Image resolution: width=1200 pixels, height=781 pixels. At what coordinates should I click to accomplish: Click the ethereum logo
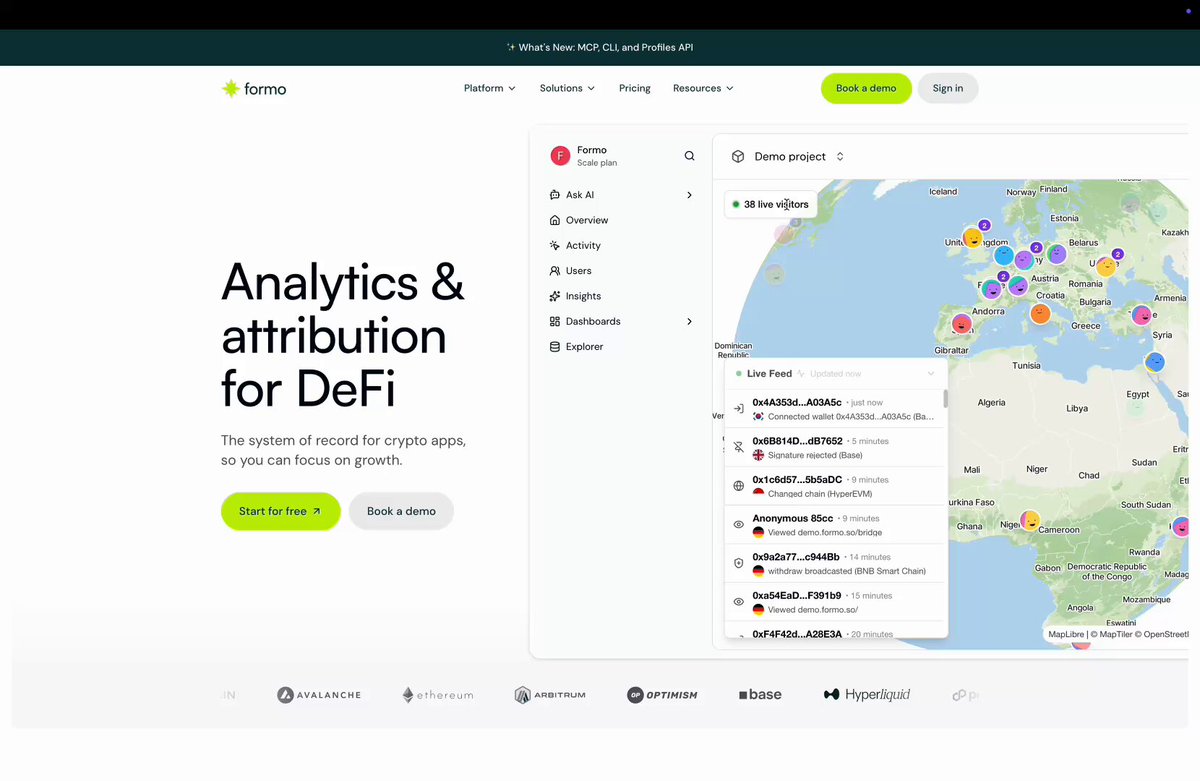pyautogui.click(x=438, y=695)
